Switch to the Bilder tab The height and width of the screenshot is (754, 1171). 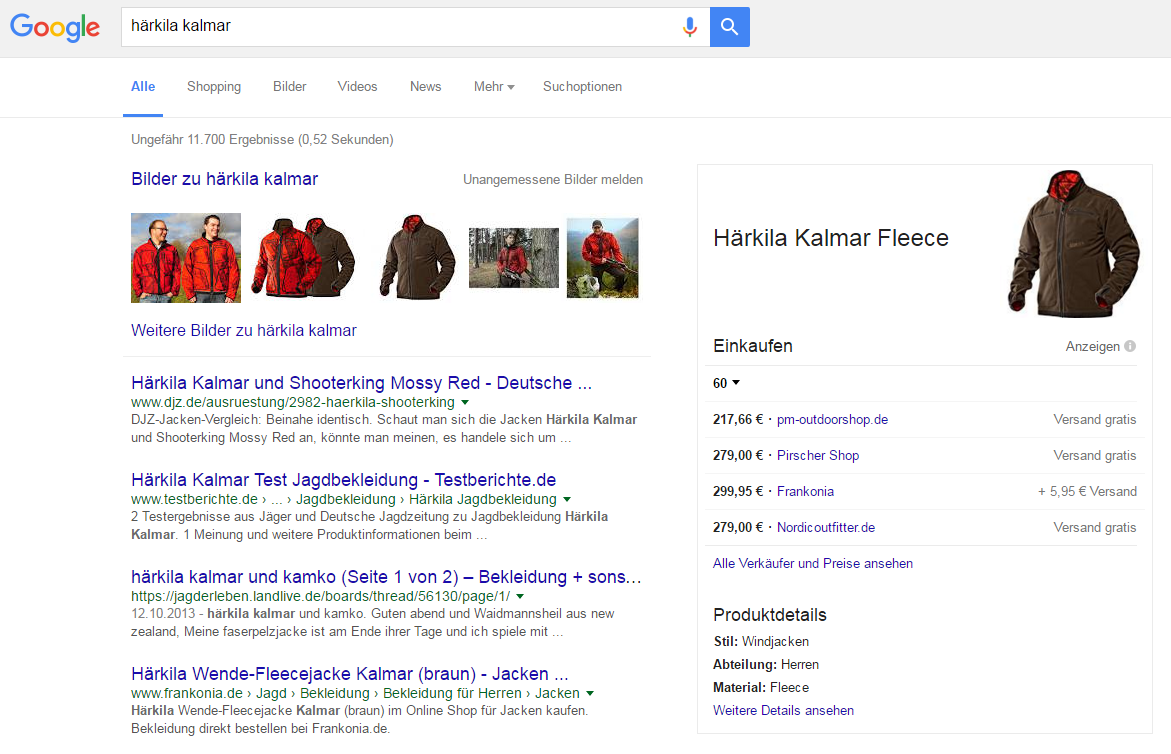[290, 87]
